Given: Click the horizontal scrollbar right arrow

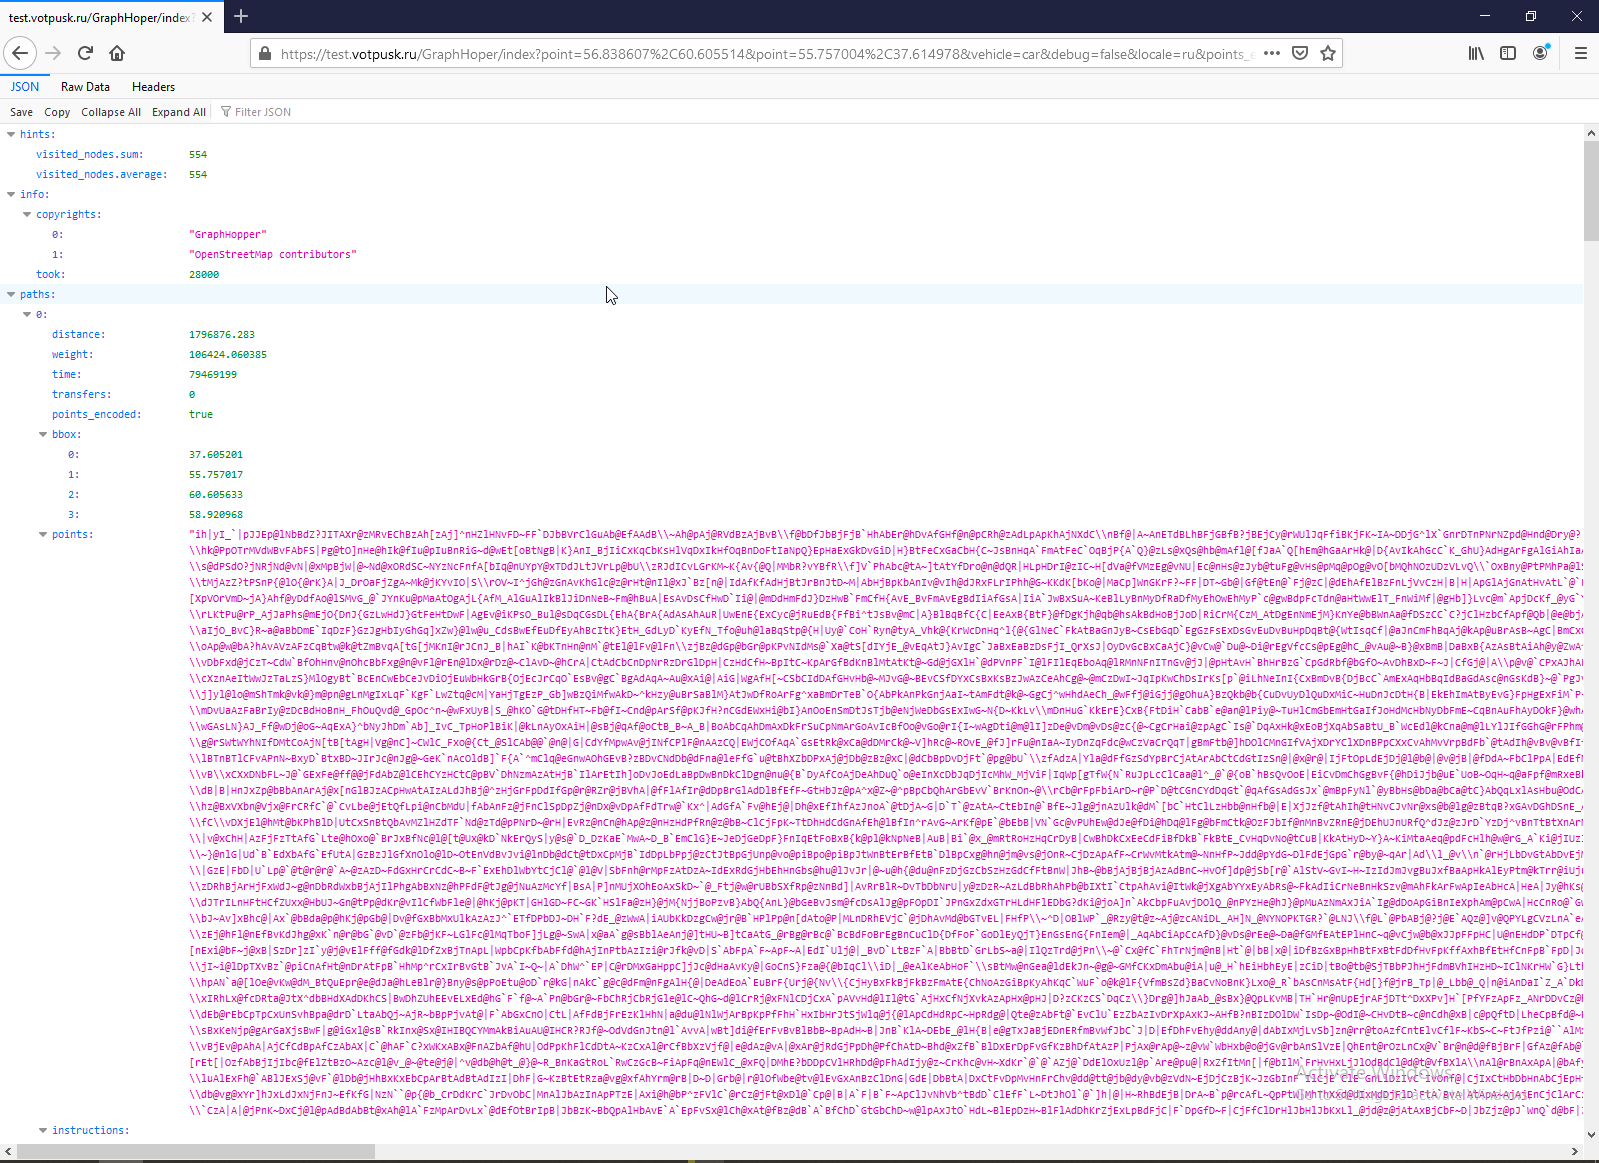Looking at the screenshot, I should pos(1575,1151).
